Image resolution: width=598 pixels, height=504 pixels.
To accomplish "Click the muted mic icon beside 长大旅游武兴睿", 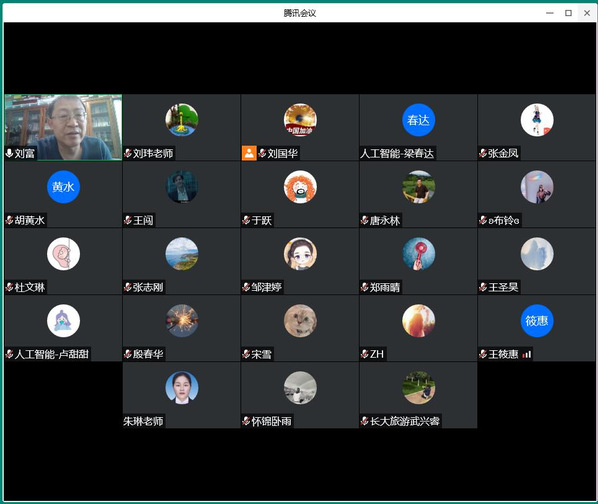I will [365, 421].
